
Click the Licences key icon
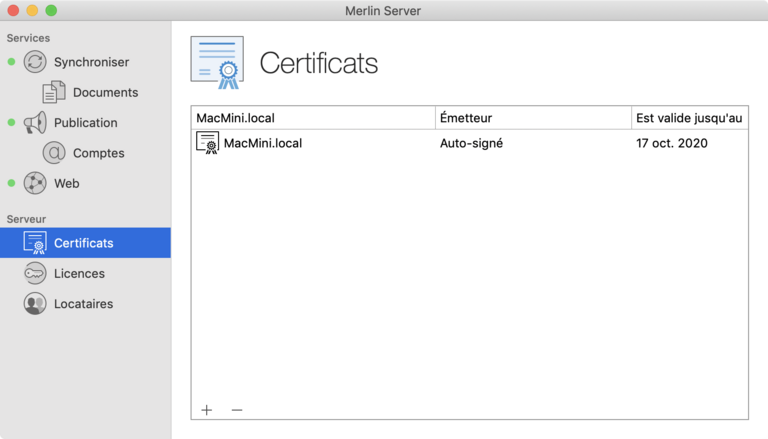(35, 273)
